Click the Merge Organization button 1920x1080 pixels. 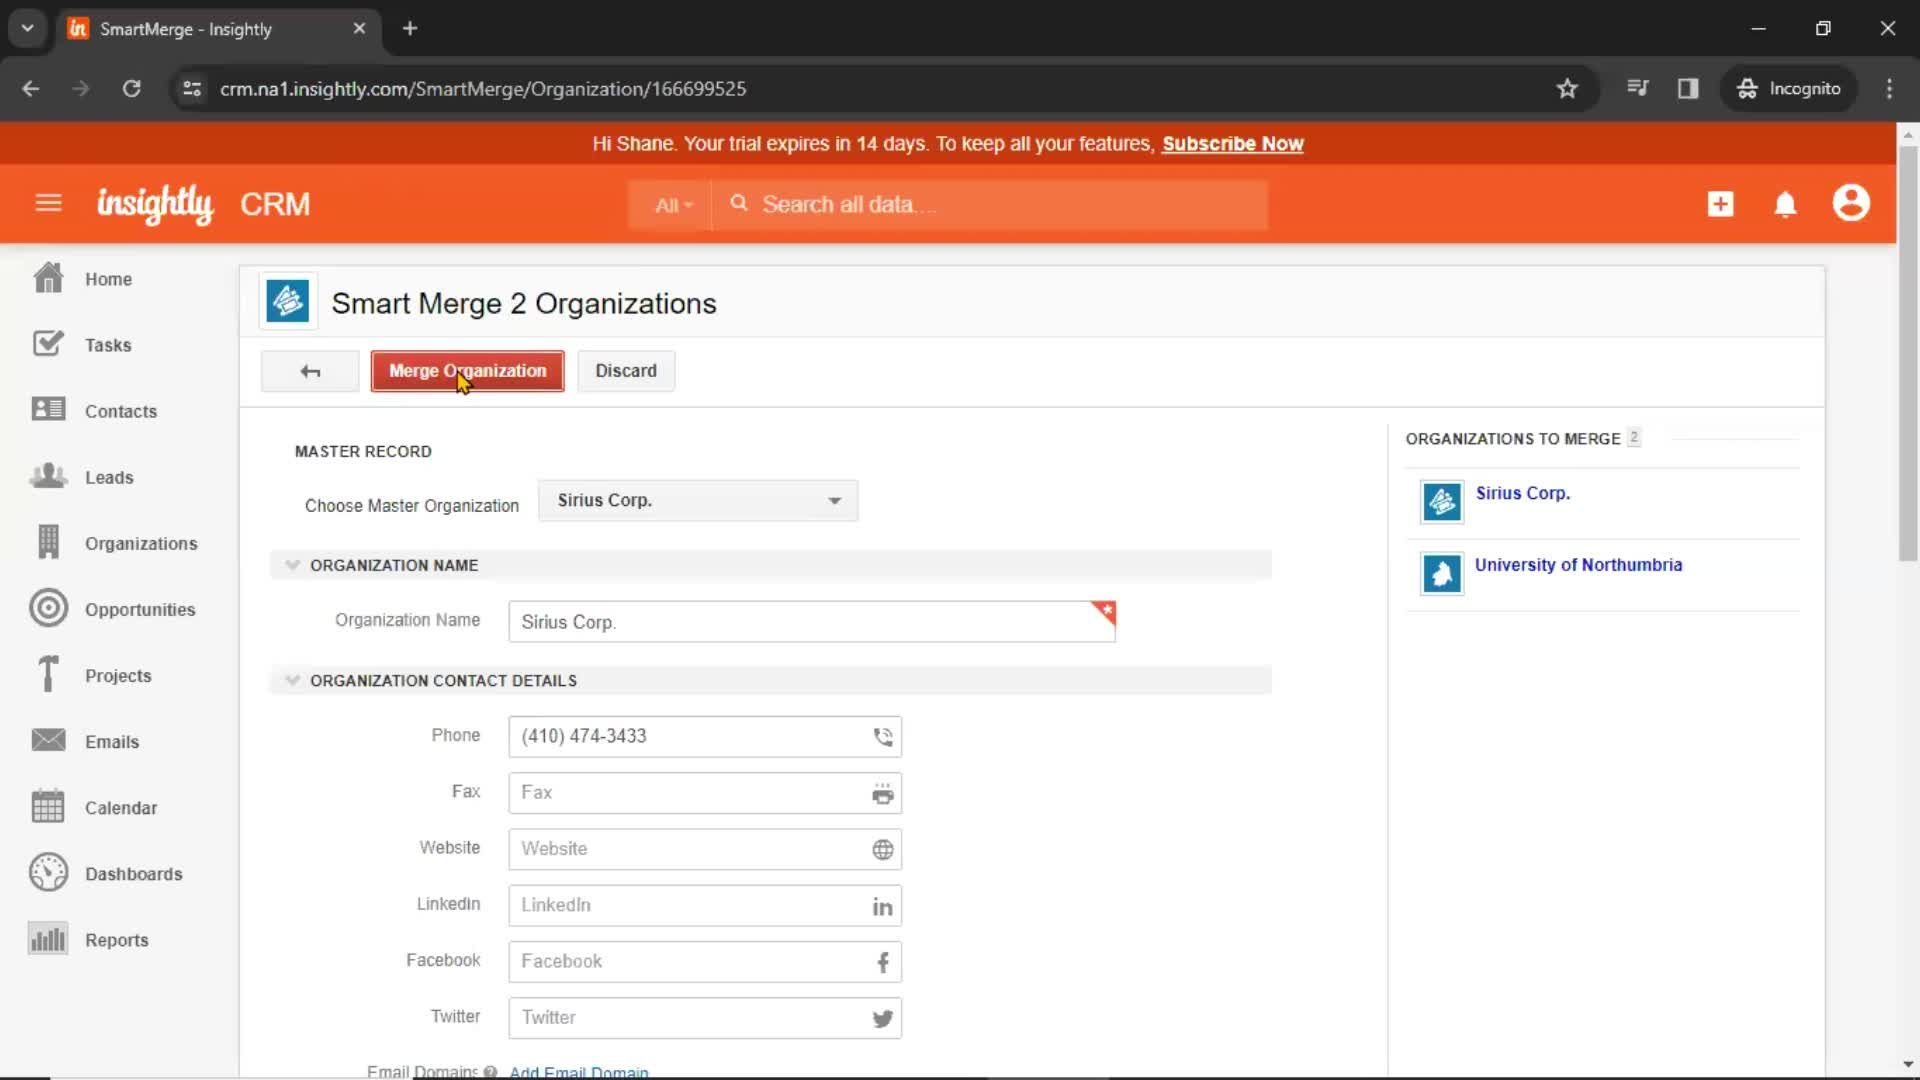[x=467, y=371]
